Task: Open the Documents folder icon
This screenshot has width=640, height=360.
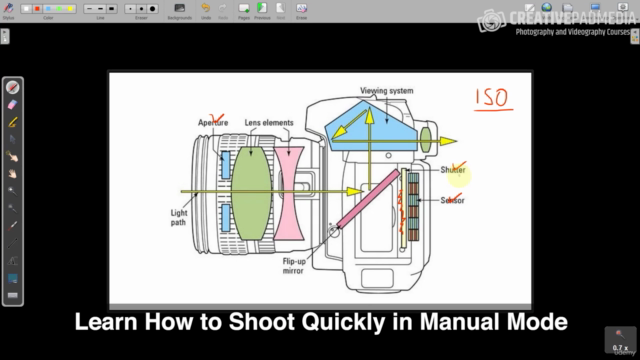Action: tap(568, 8)
